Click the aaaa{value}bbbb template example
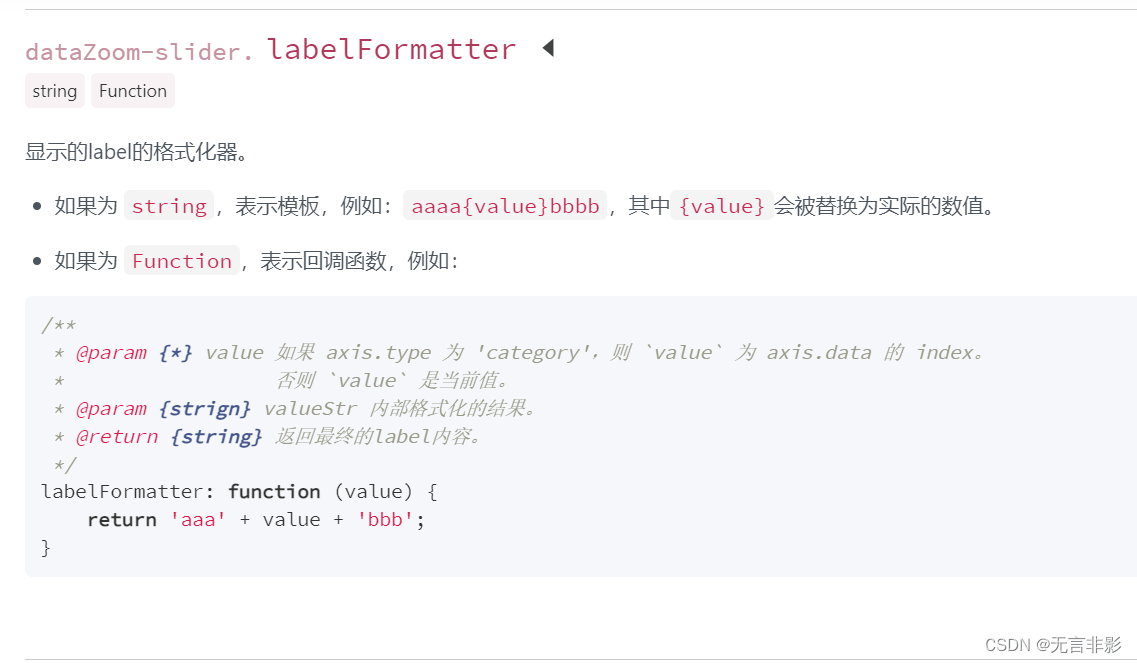This screenshot has width=1137, height=663. pyautogui.click(x=505, y=206)
